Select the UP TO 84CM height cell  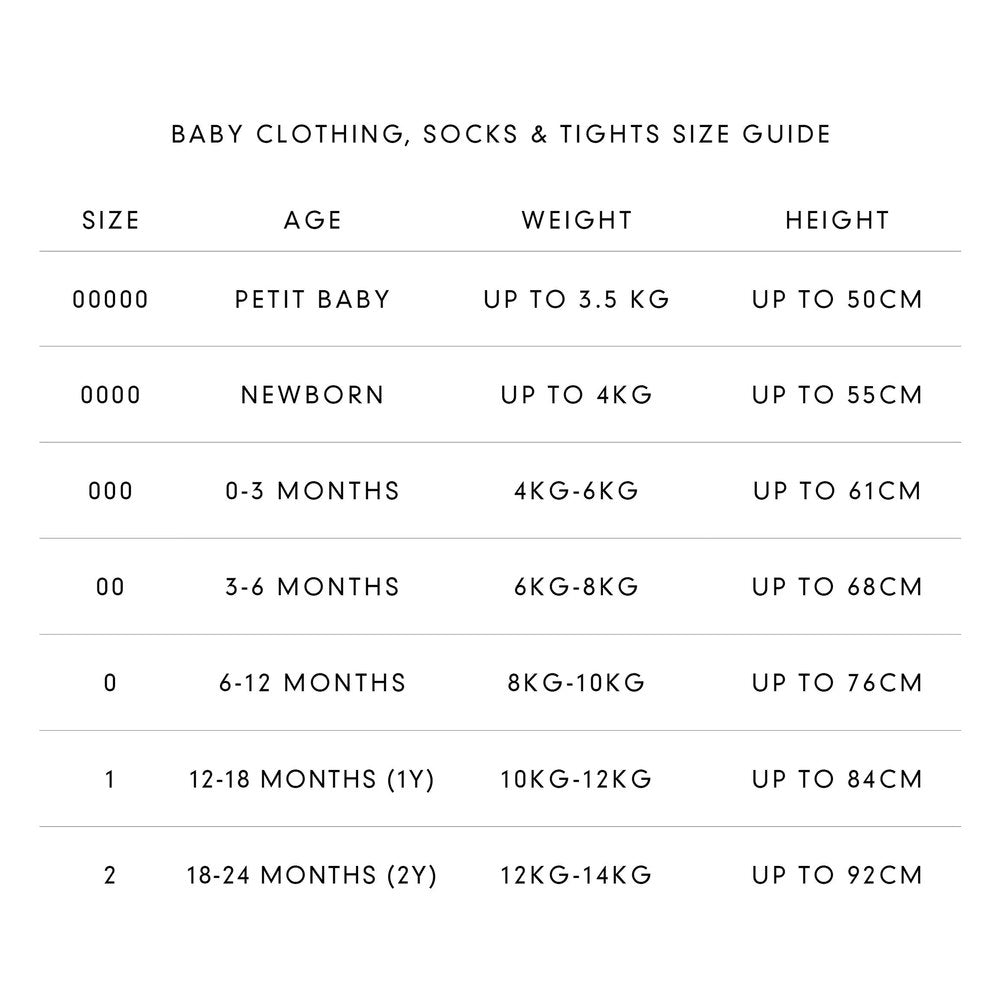click(837, 779)
